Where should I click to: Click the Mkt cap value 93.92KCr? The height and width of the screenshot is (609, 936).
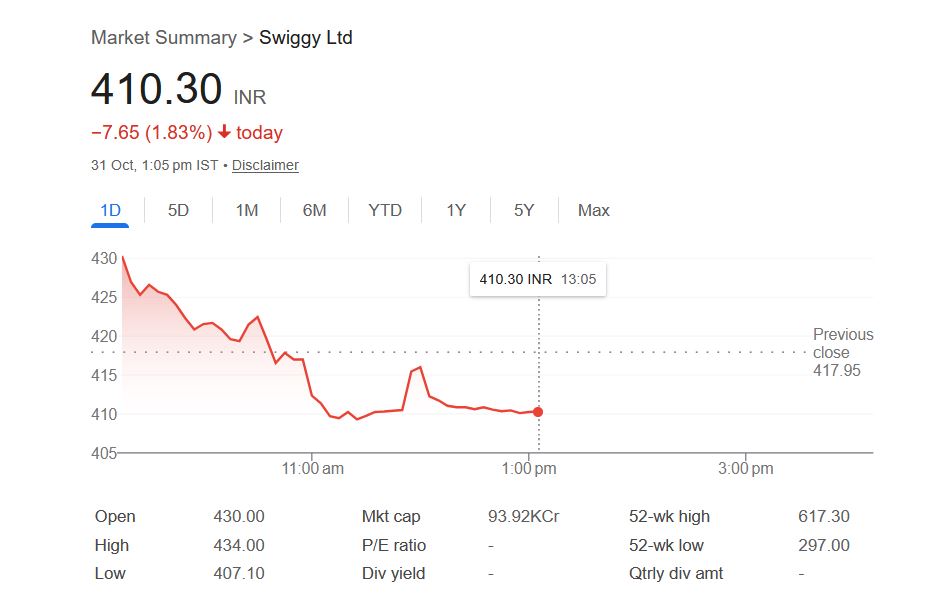pos(523,517)
